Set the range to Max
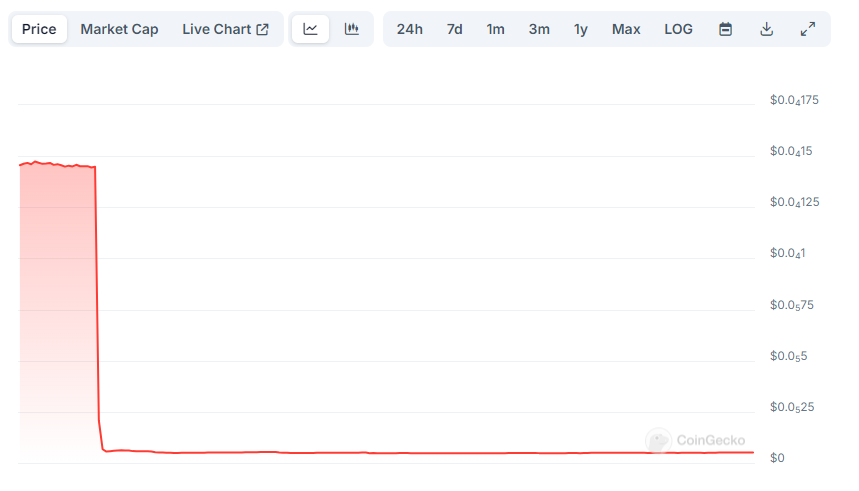Screen dimensions: 859x491 (626, 29)
